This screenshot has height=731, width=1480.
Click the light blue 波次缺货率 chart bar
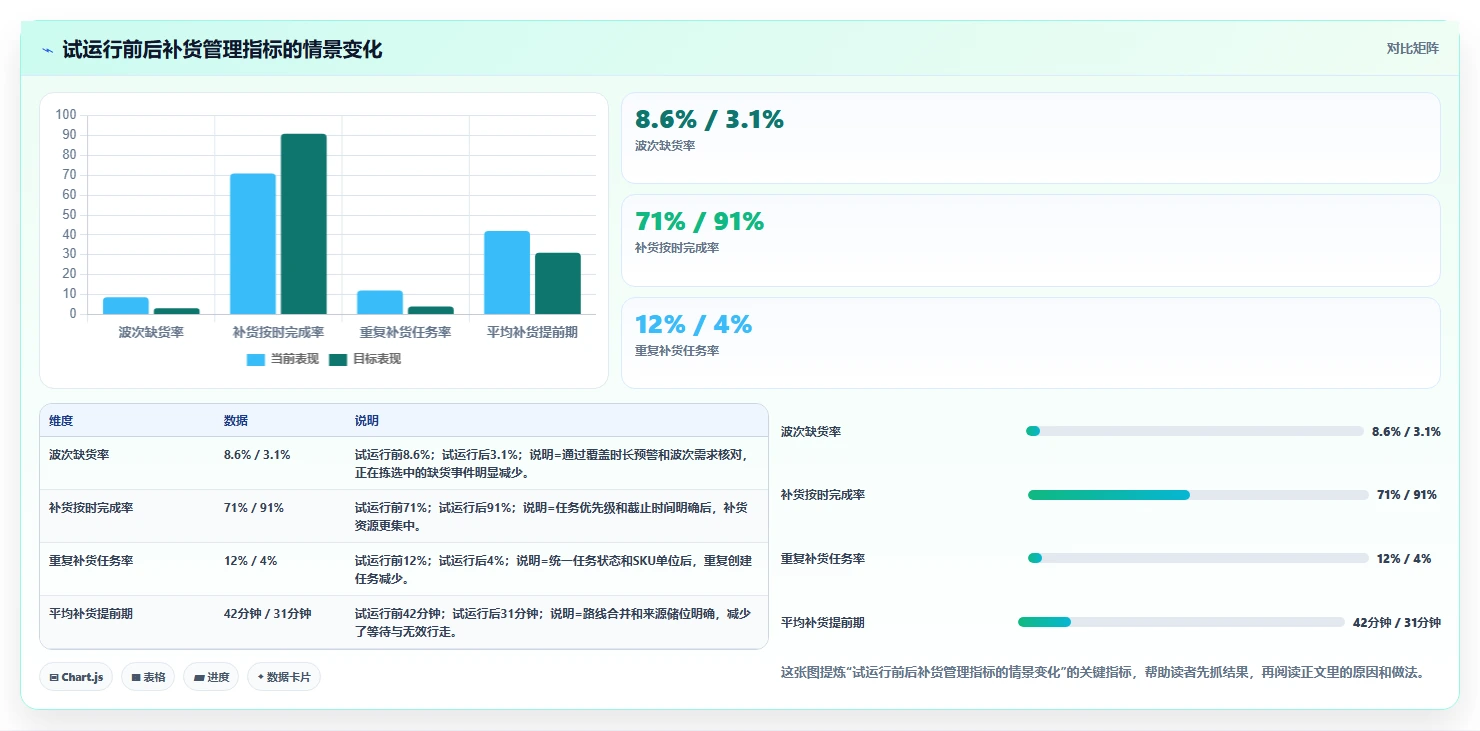pyautogui.click(x=126, y=306)
